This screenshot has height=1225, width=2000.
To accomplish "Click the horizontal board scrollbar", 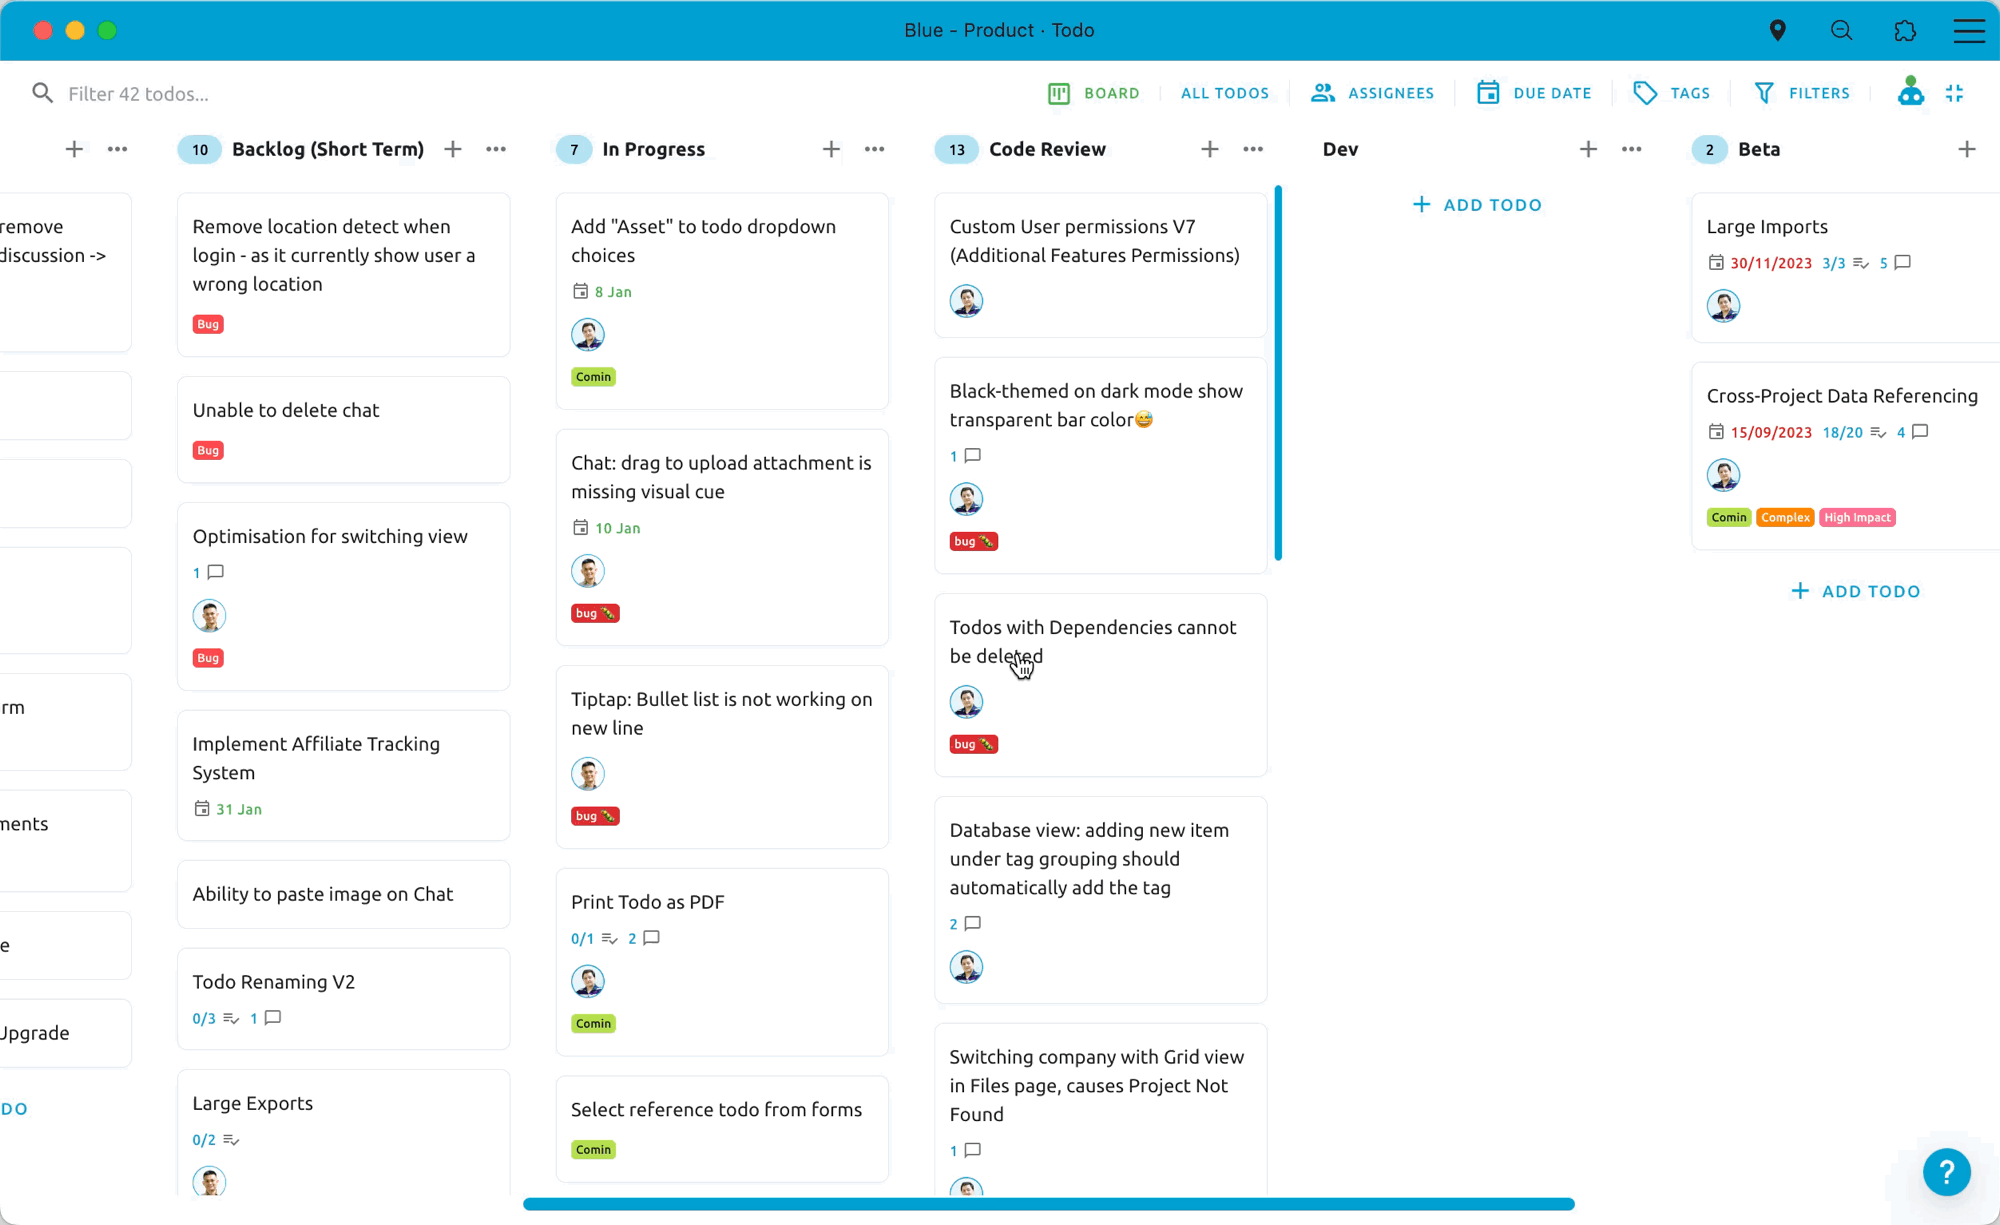I will (x=1048, y=1204).
